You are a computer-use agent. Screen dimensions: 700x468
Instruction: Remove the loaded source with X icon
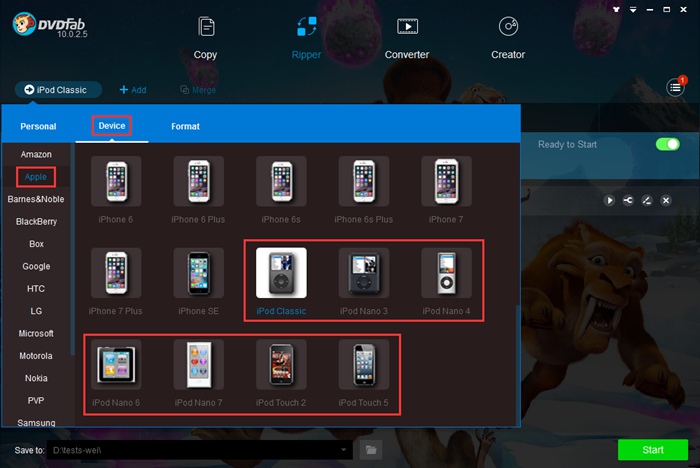(x=666, y=201)
